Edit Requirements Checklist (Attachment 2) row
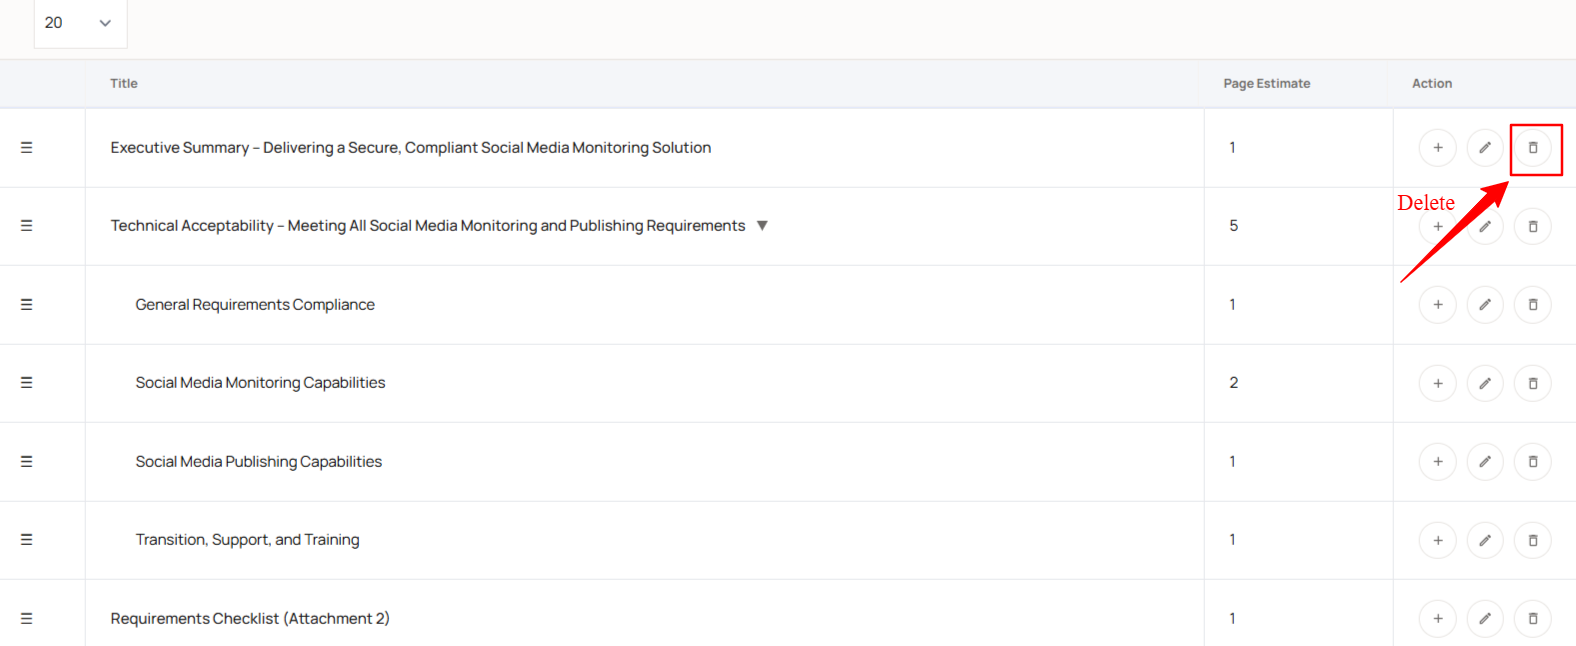This screenshot has height=646, width=1576. (x=1485, y=619)
